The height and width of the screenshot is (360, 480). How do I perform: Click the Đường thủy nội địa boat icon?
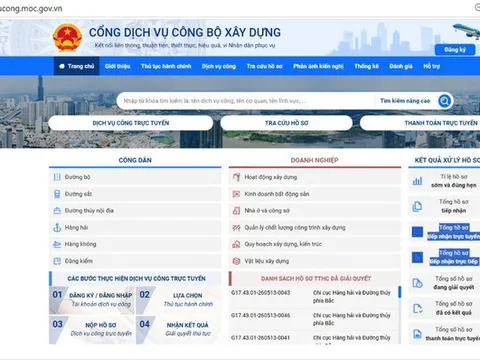click(57, 211)
